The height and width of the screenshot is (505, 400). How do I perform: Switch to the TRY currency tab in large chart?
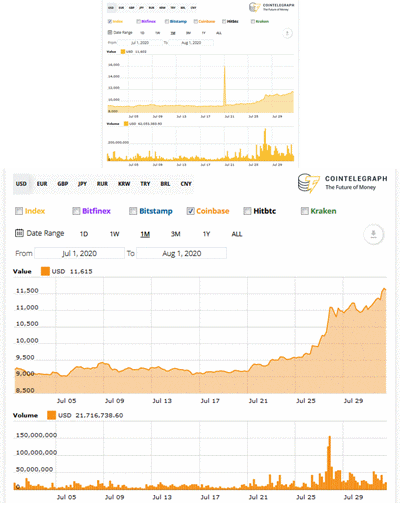(145, 184)
